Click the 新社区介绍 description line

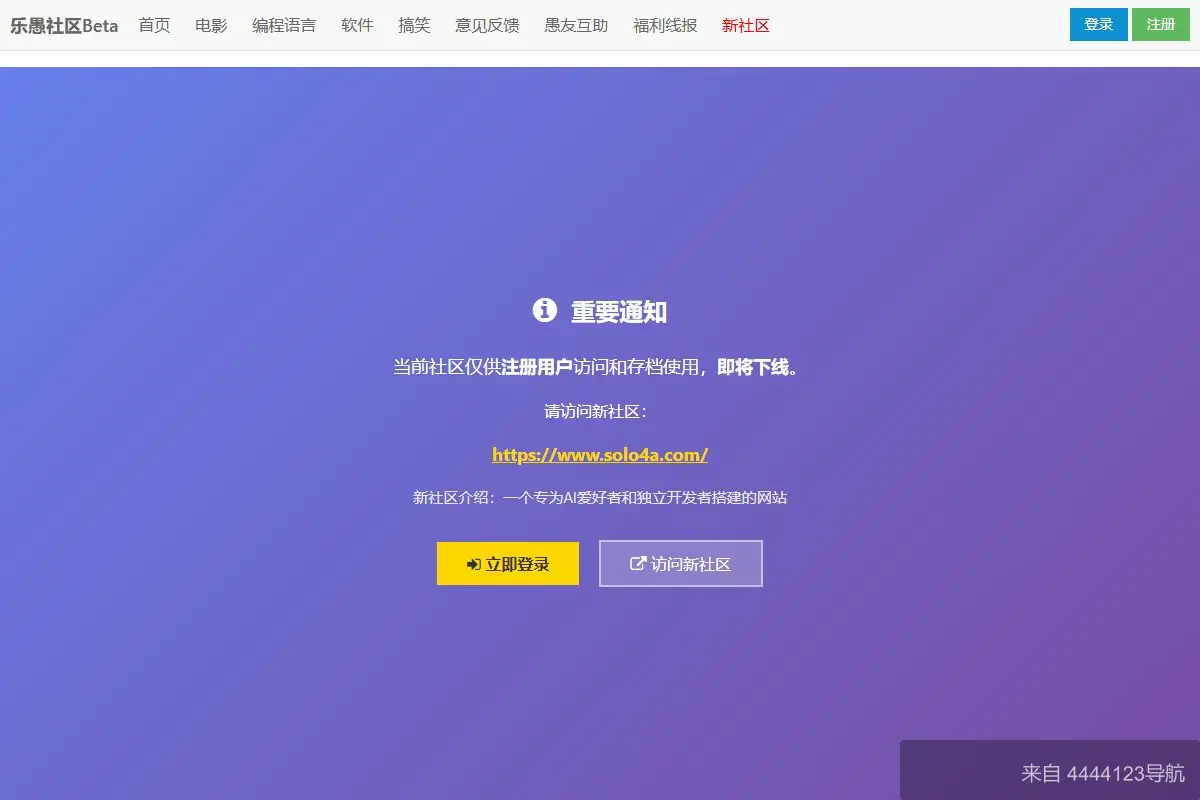point(600,497)
